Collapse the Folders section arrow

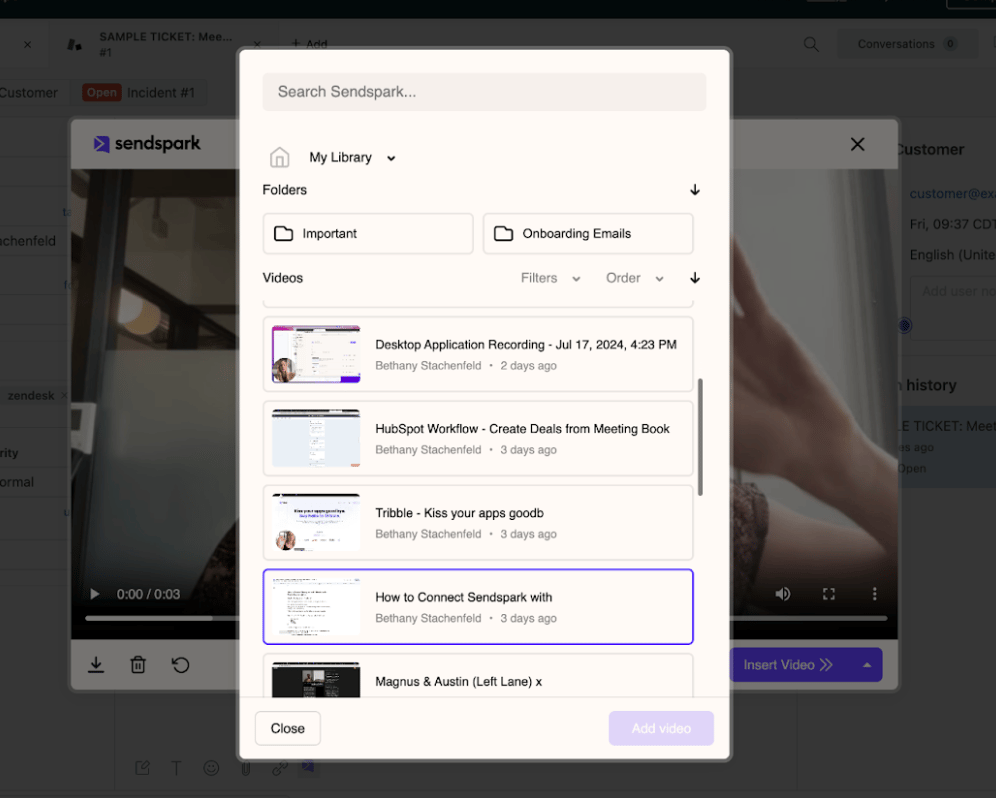[x=695, y=190]
